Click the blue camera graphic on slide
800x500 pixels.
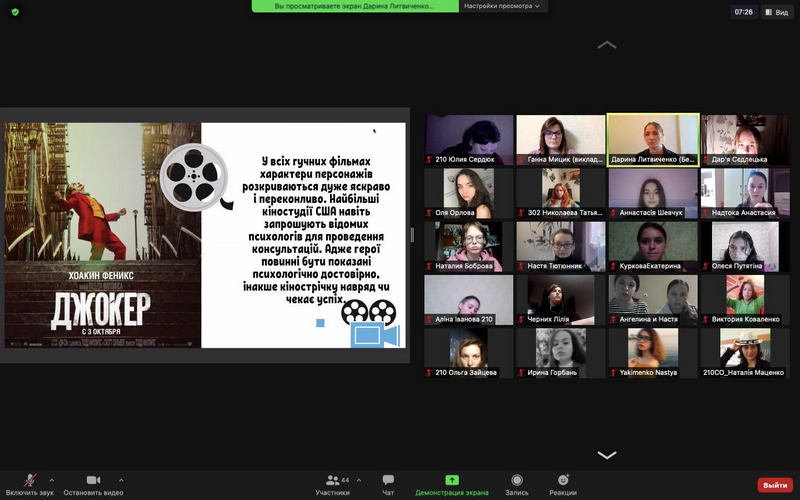tap(375, 335)
